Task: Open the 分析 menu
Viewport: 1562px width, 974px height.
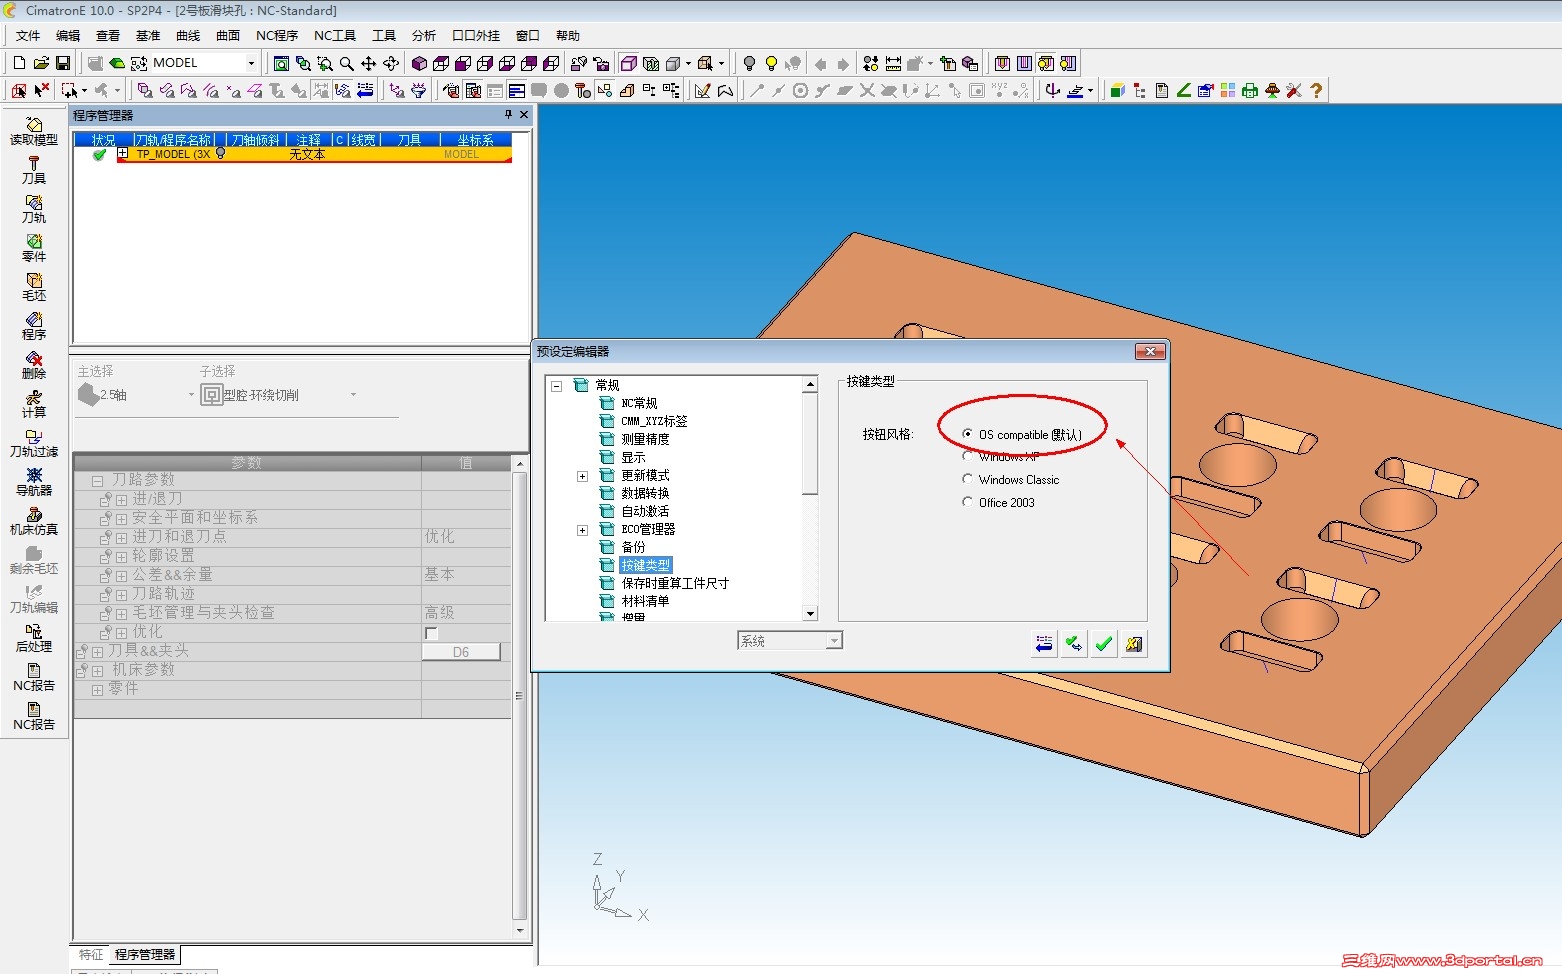Action: click(424, 36)
